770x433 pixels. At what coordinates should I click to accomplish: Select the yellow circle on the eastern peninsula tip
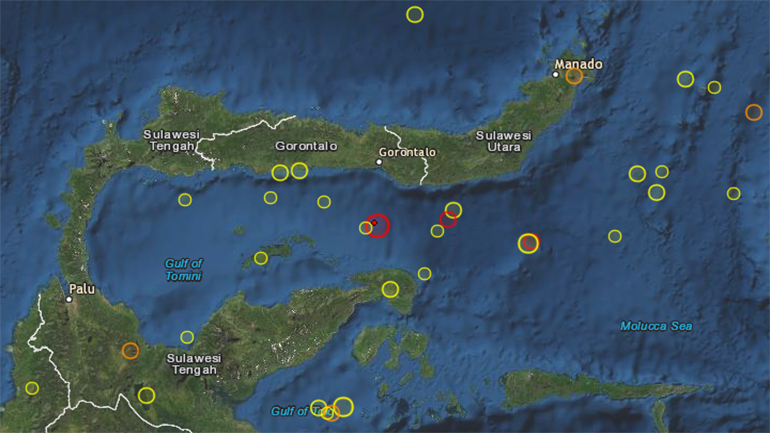pyautogui.click(x=390, y=290)
